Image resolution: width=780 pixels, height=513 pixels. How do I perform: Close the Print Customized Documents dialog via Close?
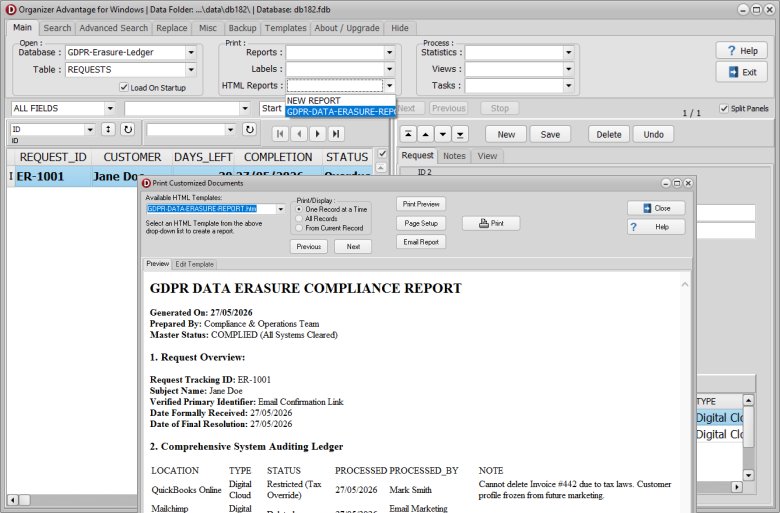(x=656, y=208)
